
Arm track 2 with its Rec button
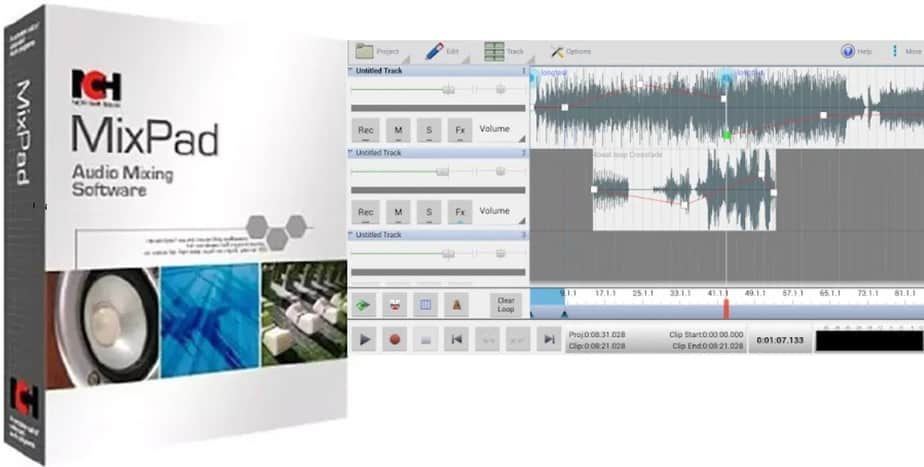(x=366, y=212)
